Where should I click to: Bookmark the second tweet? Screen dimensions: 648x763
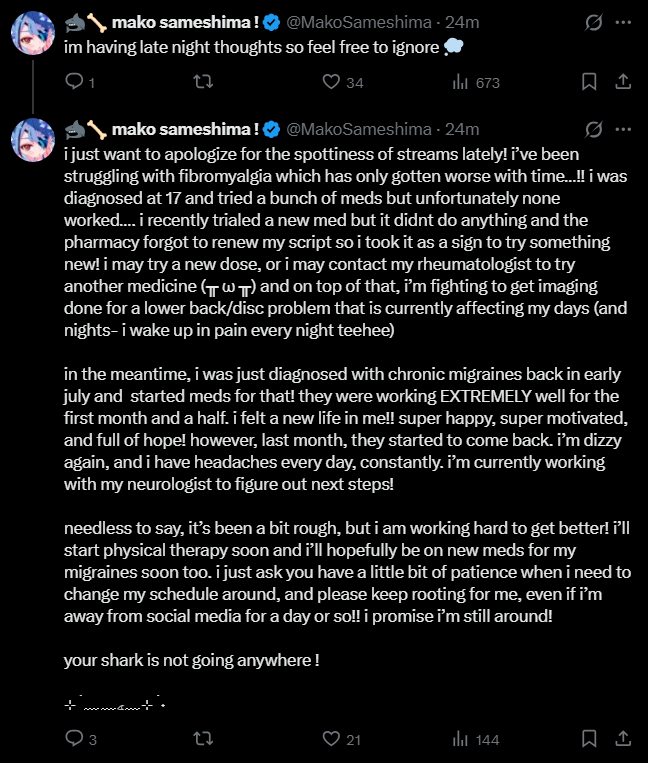(x=589, y=739)
